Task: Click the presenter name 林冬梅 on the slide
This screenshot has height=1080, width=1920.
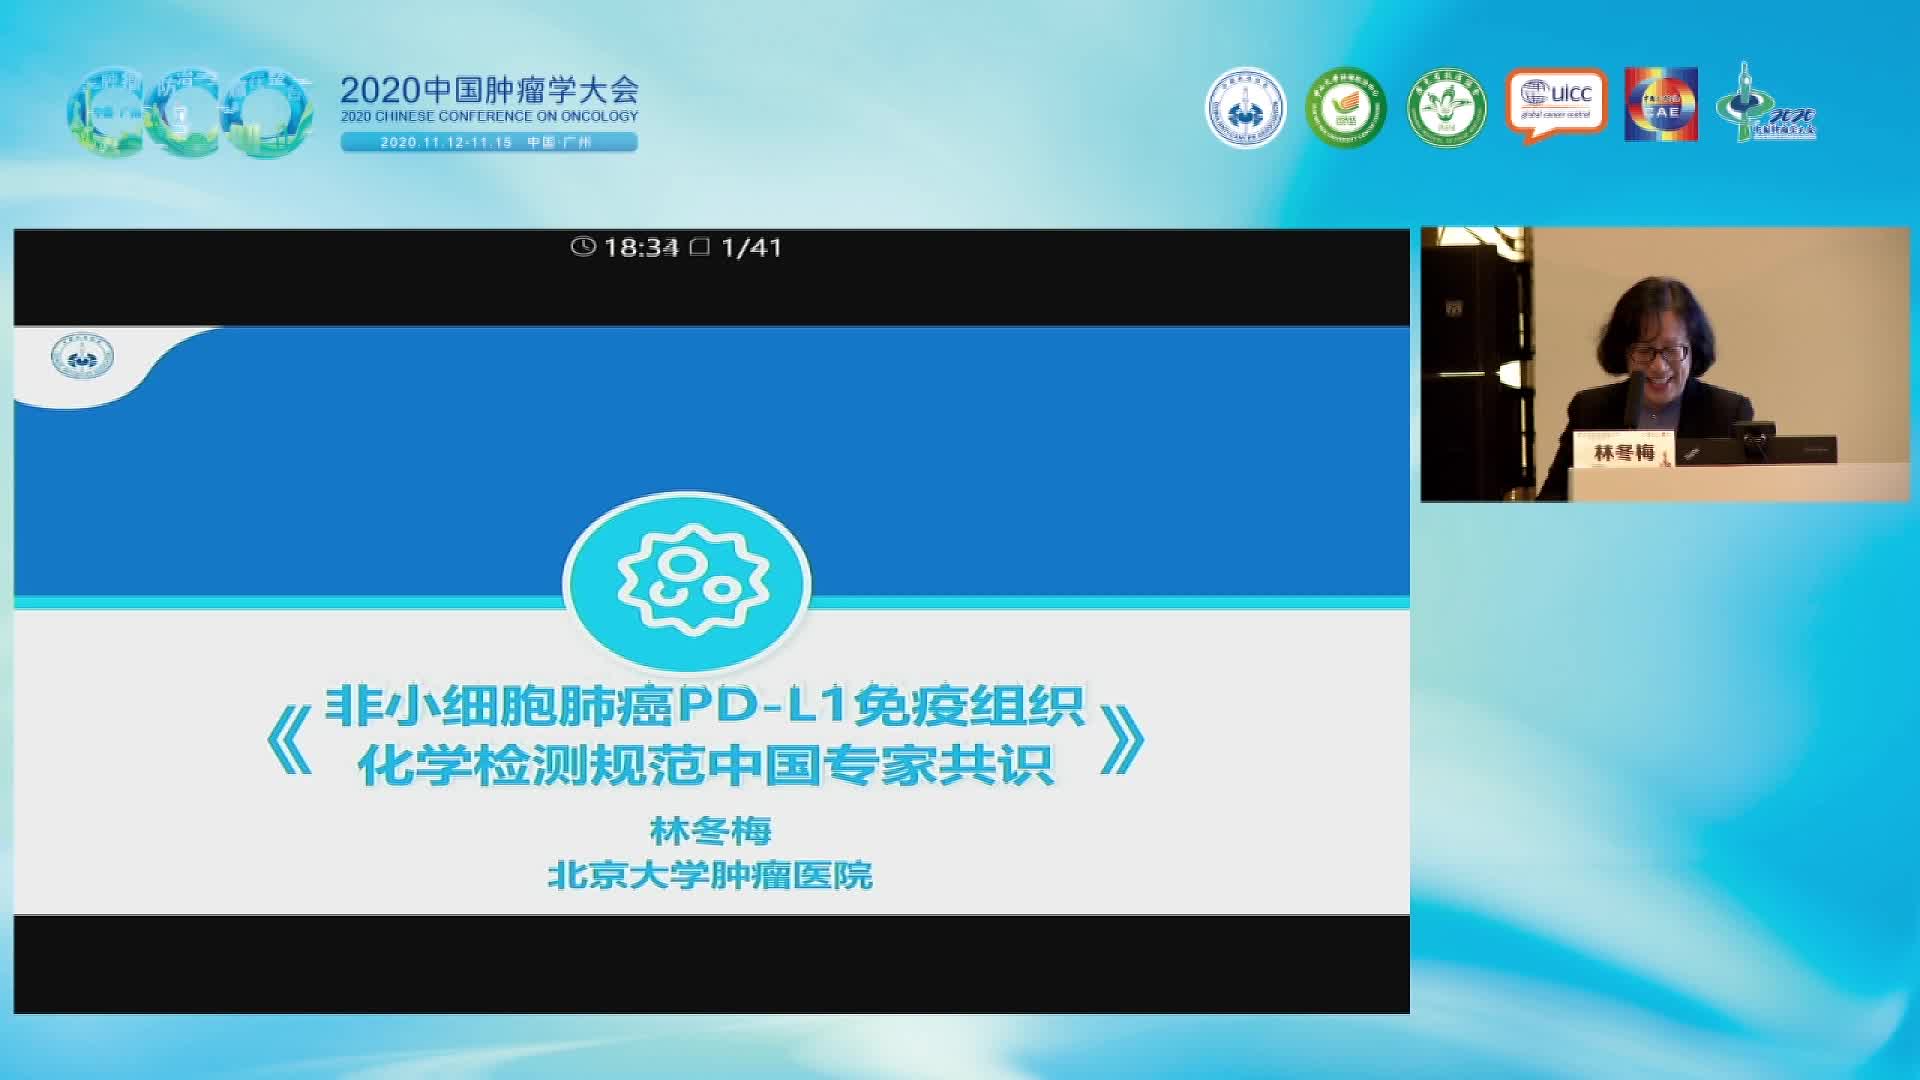Action: (x=710, y=831)
